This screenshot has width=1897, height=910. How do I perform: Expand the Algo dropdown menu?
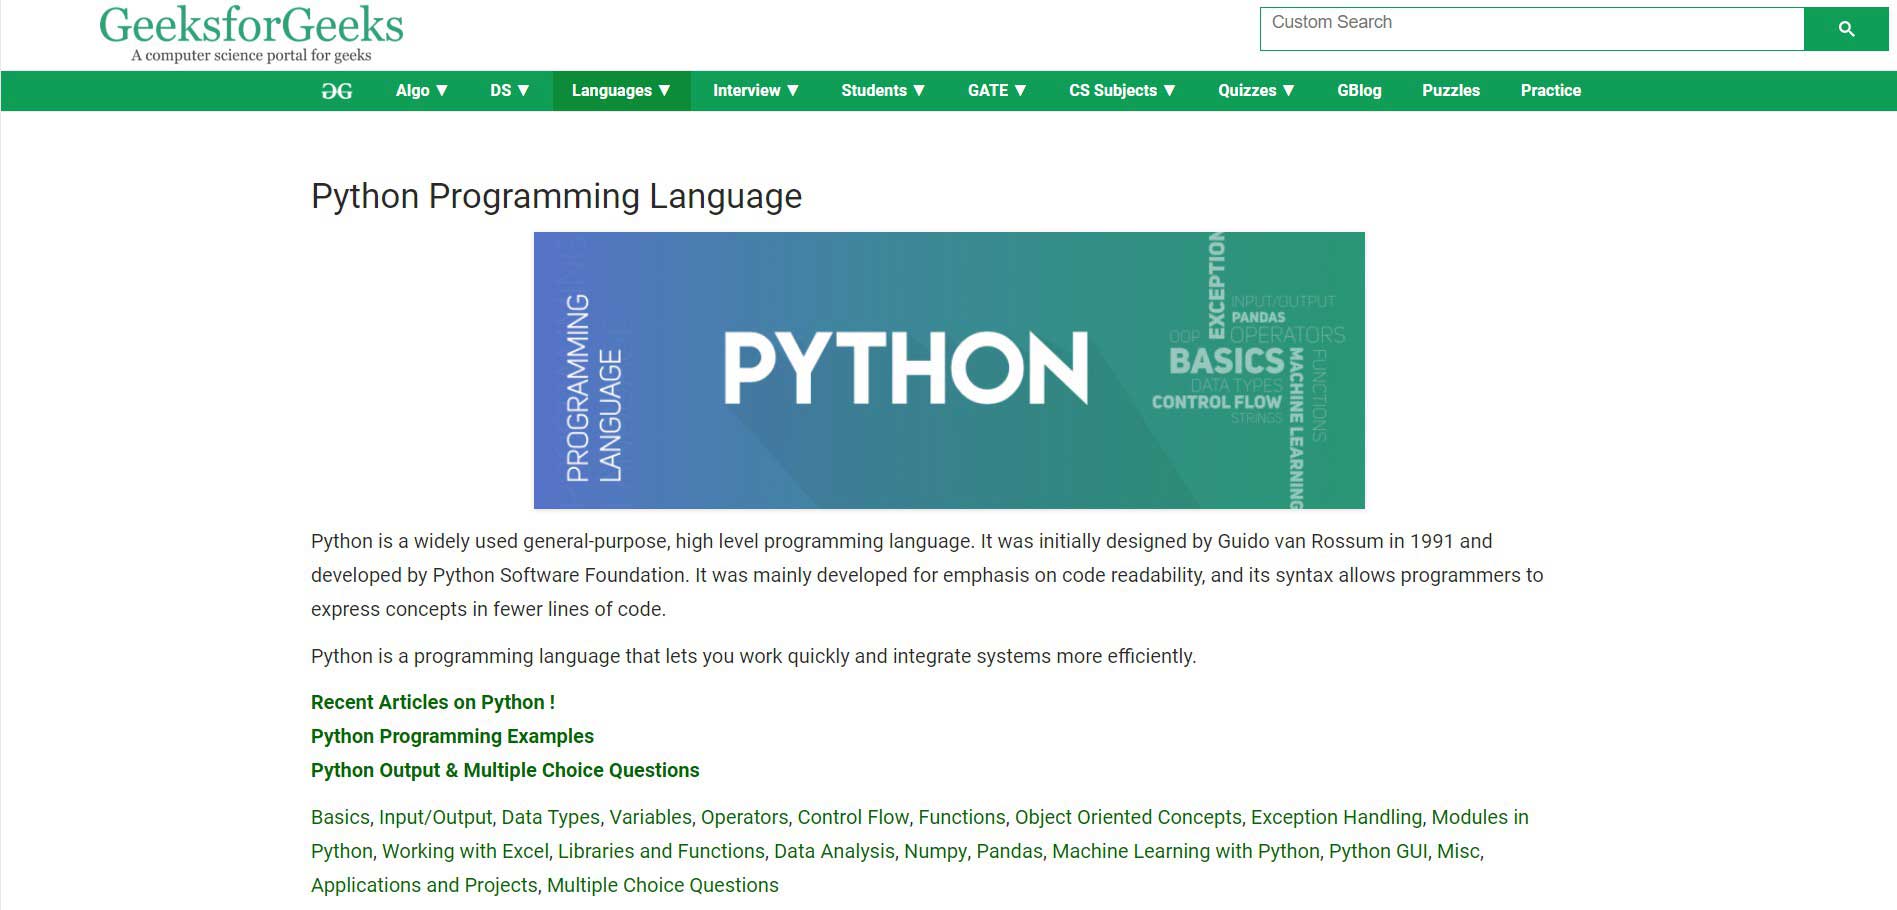click(421, 91)
